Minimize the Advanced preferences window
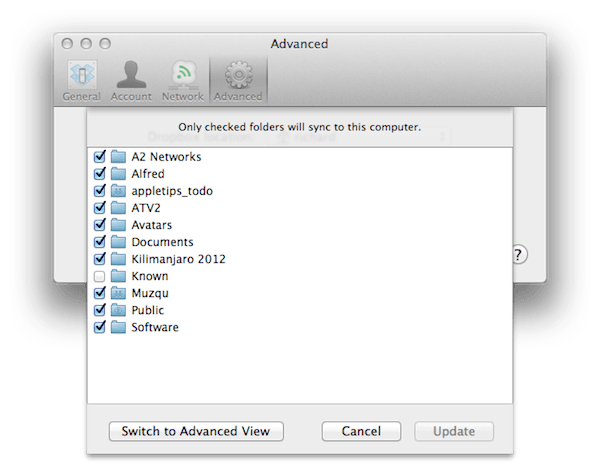The height and width of the screenshot is (464, 600). click(86, 44)
